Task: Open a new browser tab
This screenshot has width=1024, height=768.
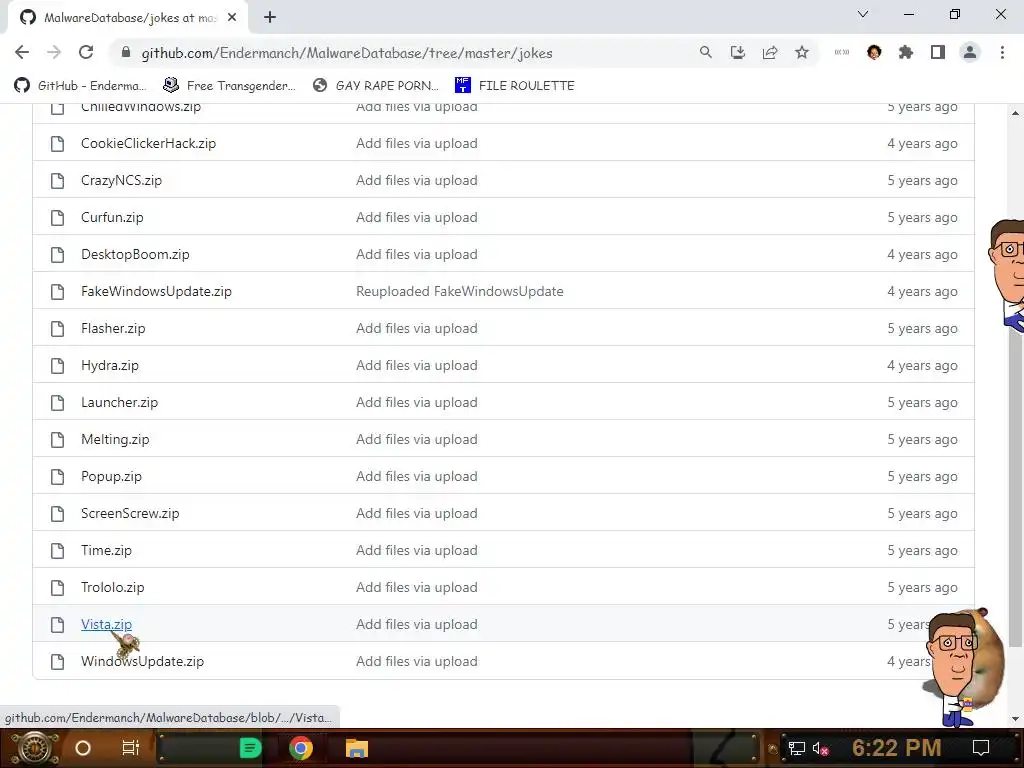Action: (270, 18)
